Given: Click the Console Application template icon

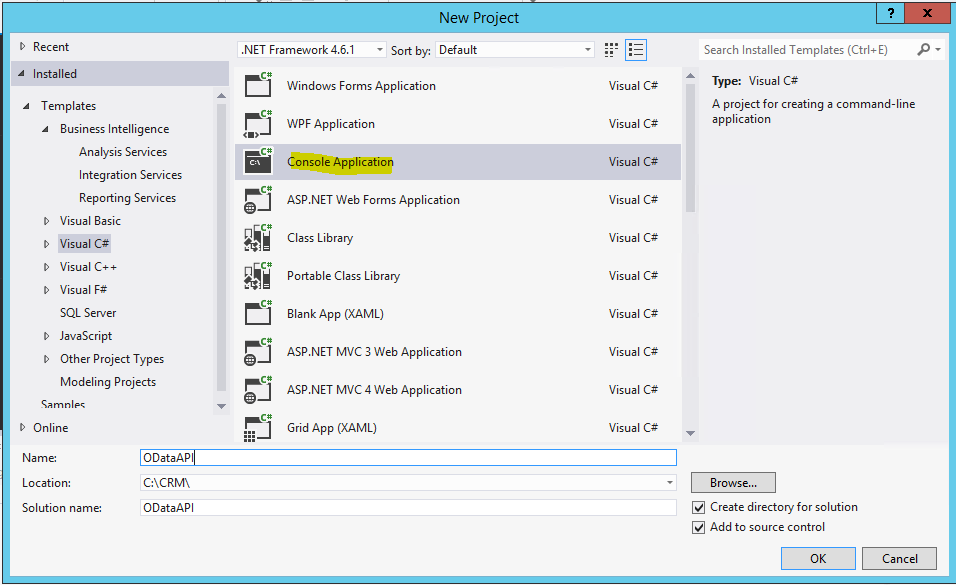Looking at the screenshot, I should pyautogui.click(x=258, y=161).
